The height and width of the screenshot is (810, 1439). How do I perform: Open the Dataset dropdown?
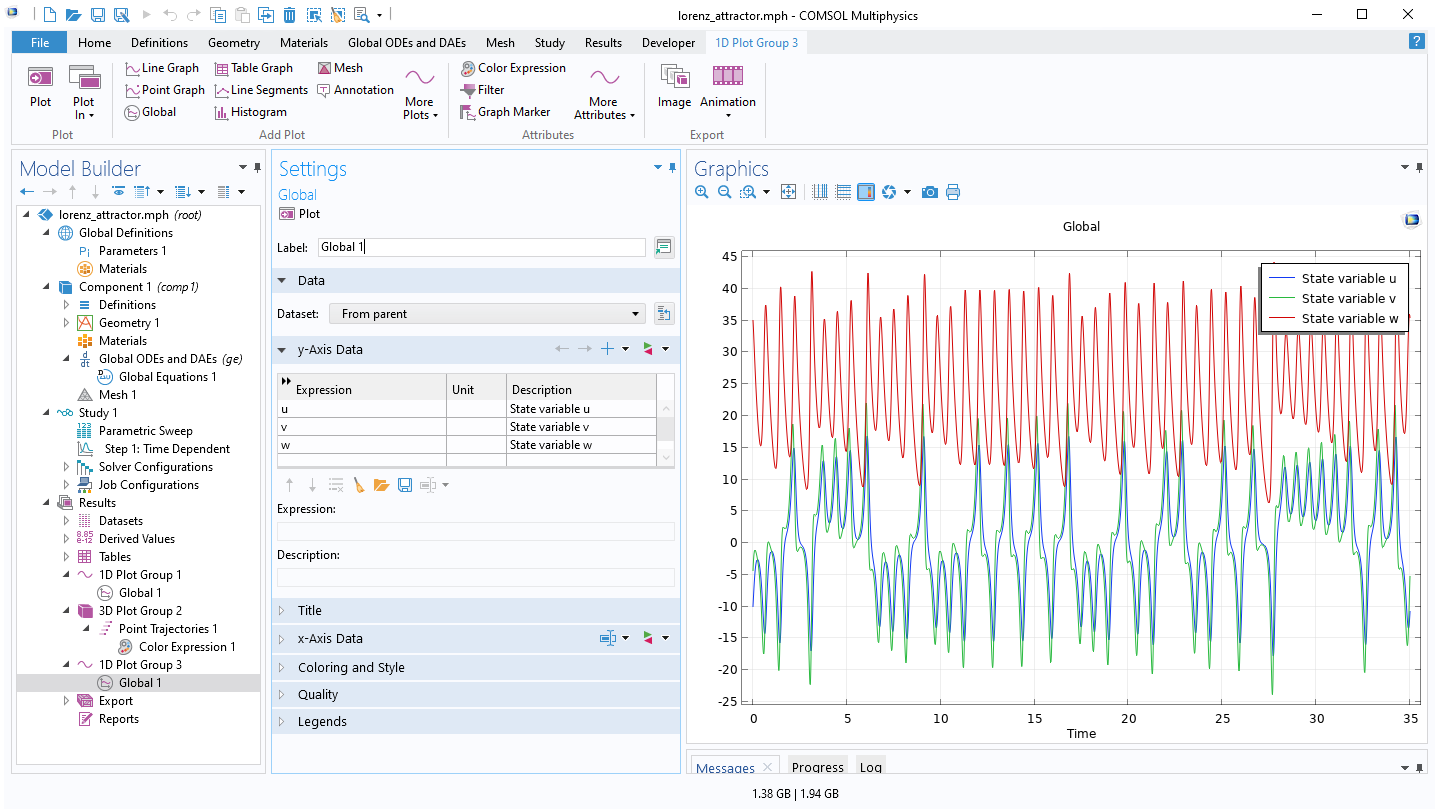(487, 314)
